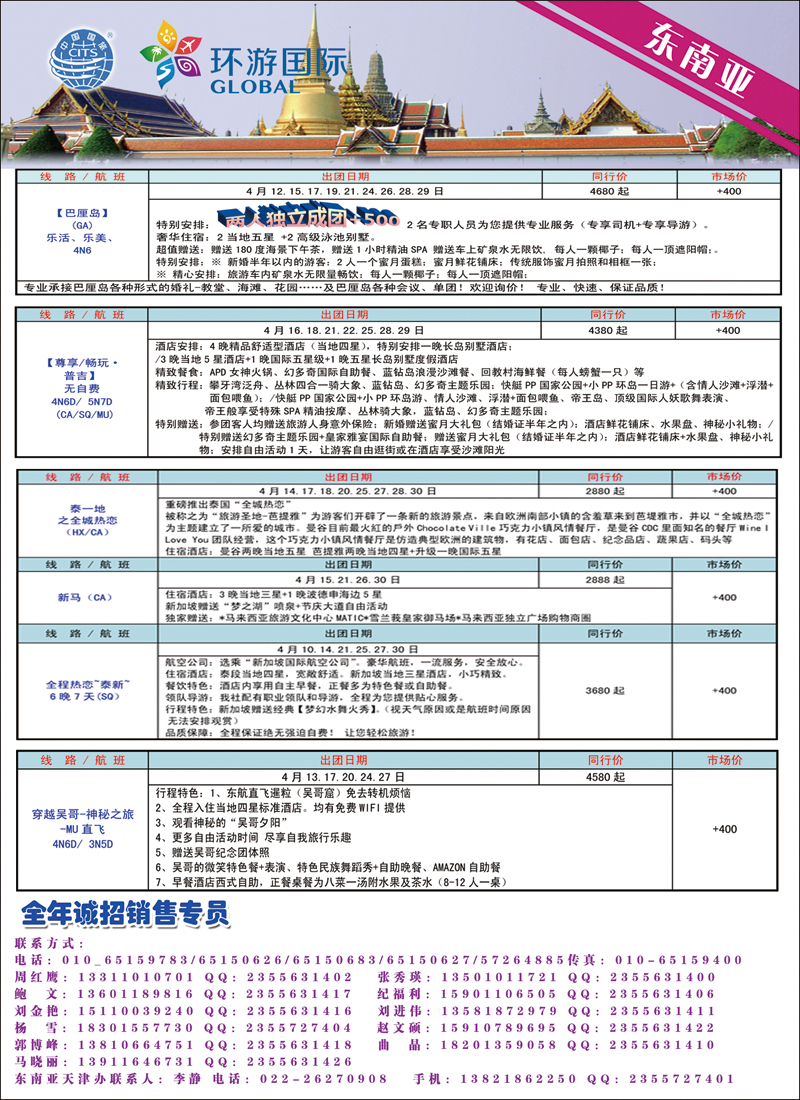Select dates 4月15.21.26.30日
Viewport: 800px width, 1100px height.
pyautogui.click(x=348, y=580)
